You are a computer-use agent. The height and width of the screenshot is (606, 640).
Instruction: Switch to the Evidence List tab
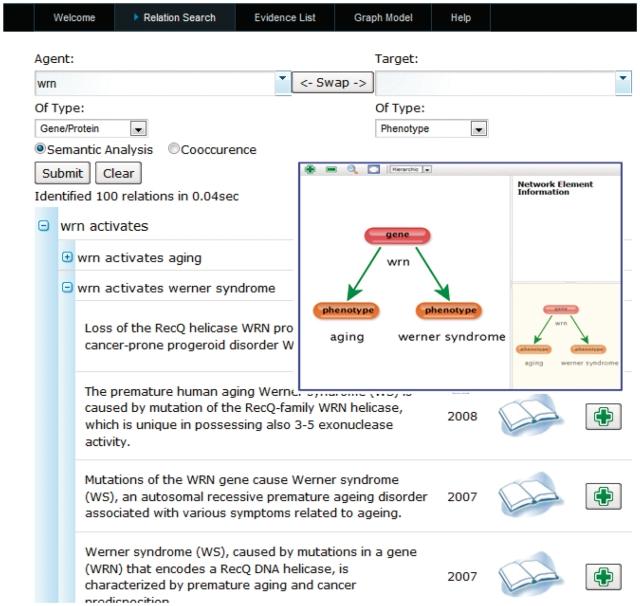[284, 18]
